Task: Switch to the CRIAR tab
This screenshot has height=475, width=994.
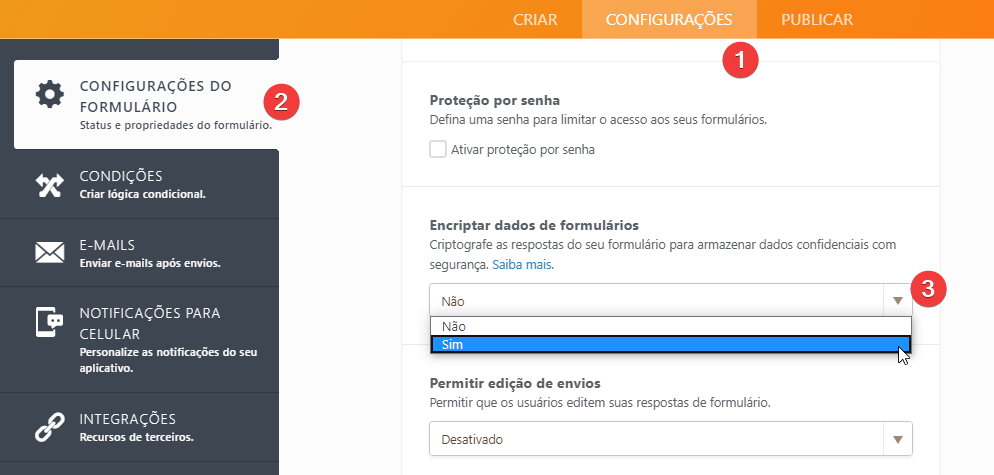Action: click(535, 20)
